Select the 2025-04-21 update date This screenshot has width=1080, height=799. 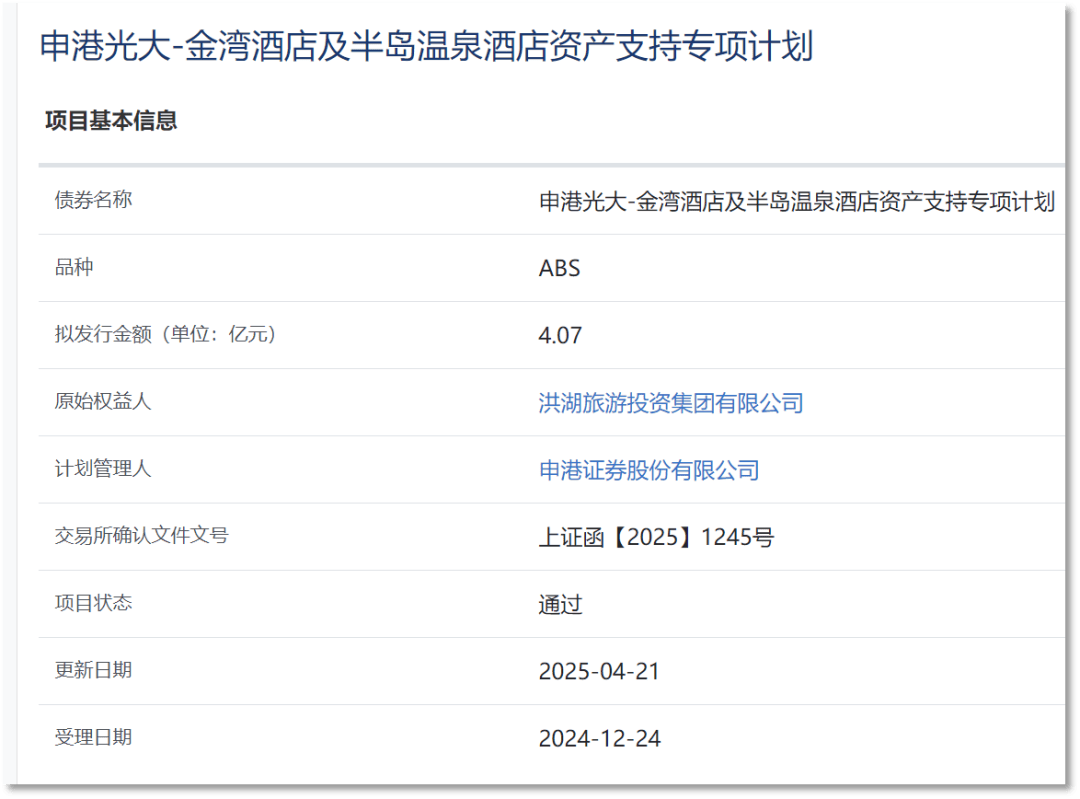tap(599, 672)
